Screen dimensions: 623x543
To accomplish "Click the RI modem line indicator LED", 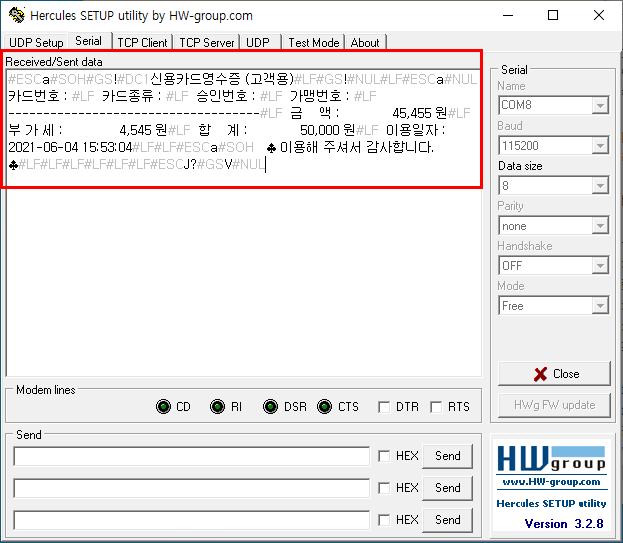I will (x=217, y=407).
